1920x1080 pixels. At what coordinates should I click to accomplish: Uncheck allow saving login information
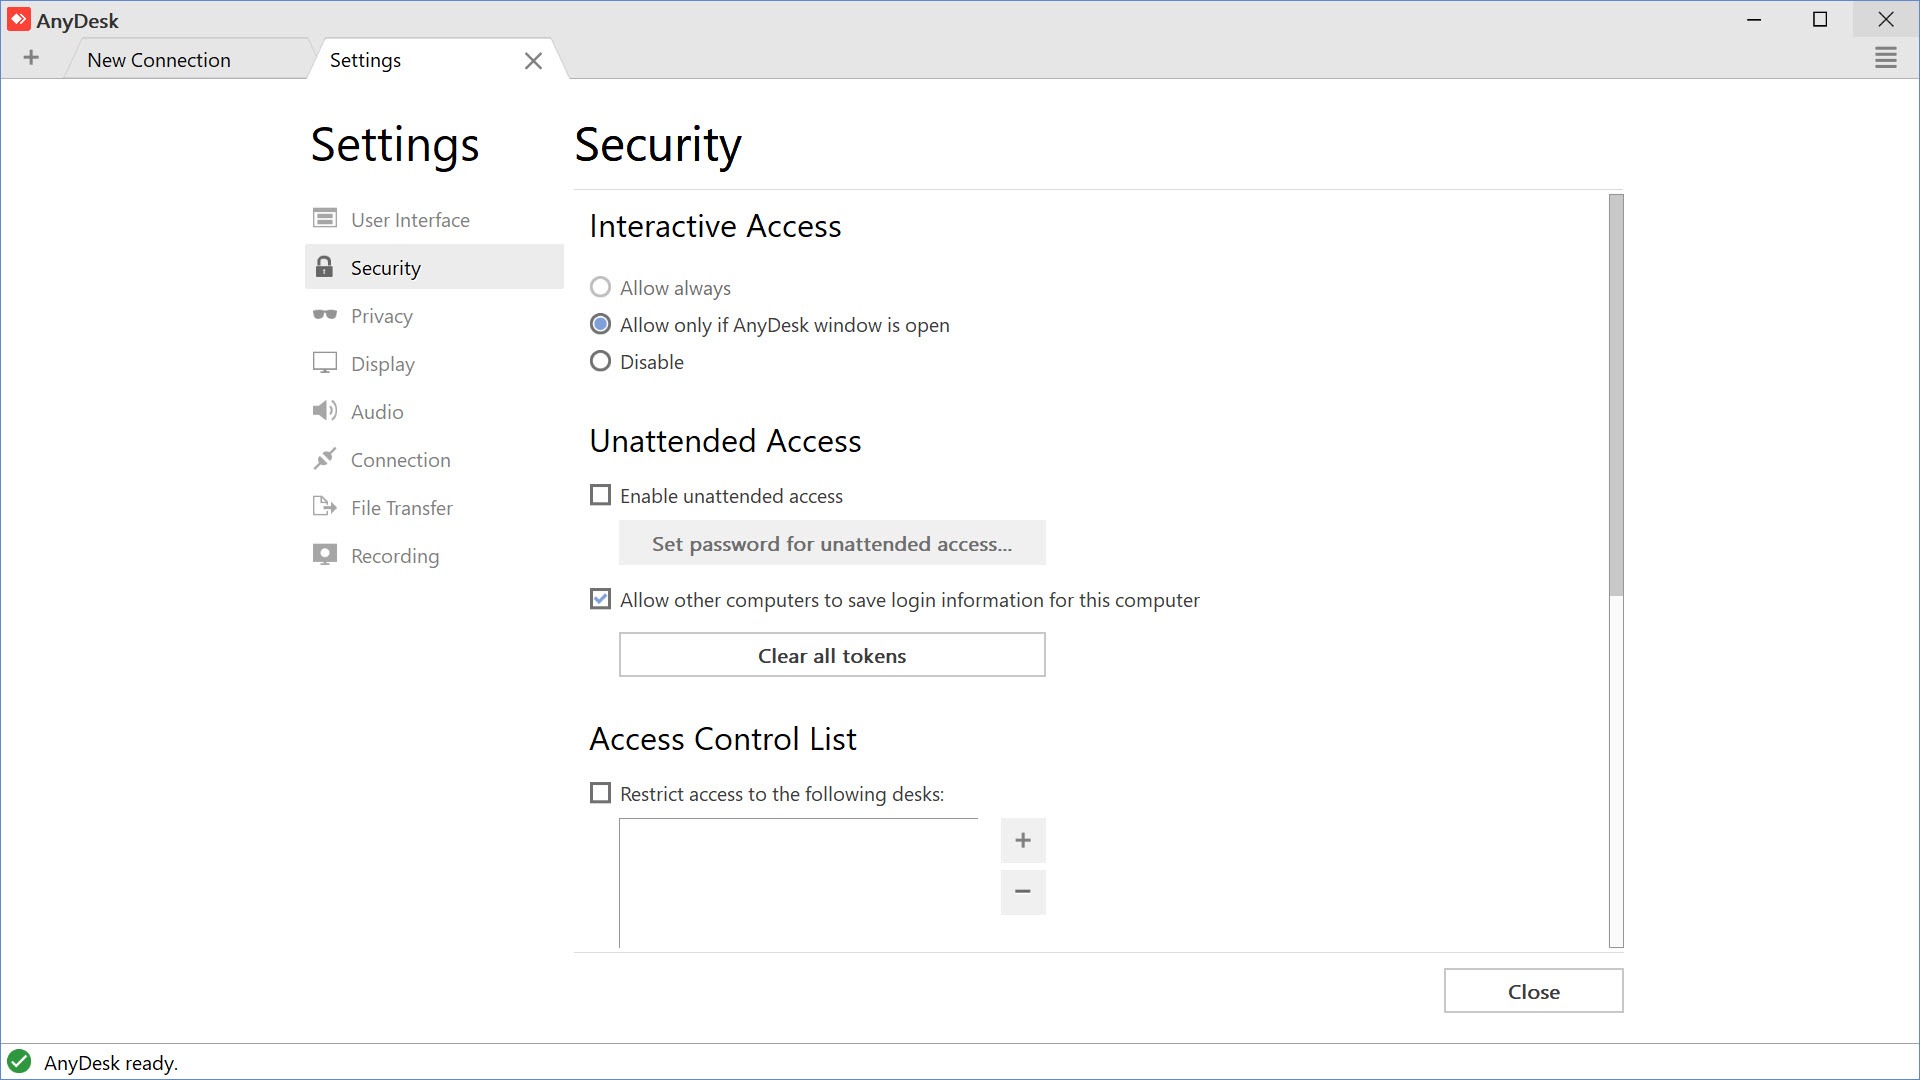pyautogui.click(x=600, y=599)
